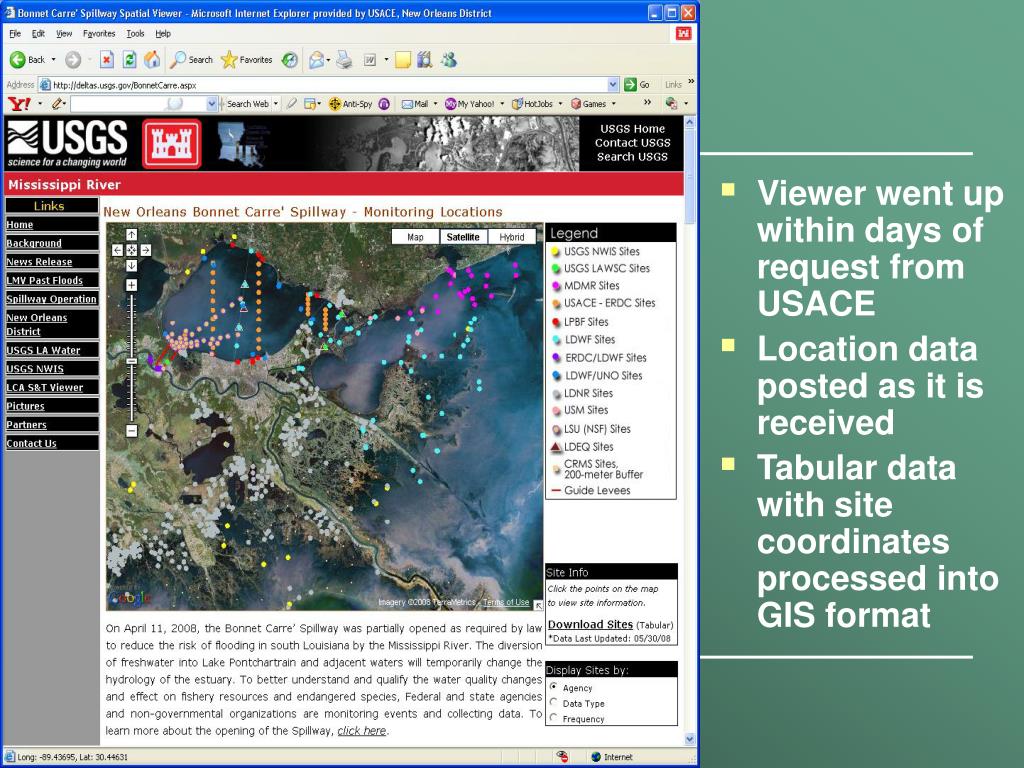Pan the map right with the arrow
Viewport: 1024px width, 768px height.
click(x=146, y=250)
